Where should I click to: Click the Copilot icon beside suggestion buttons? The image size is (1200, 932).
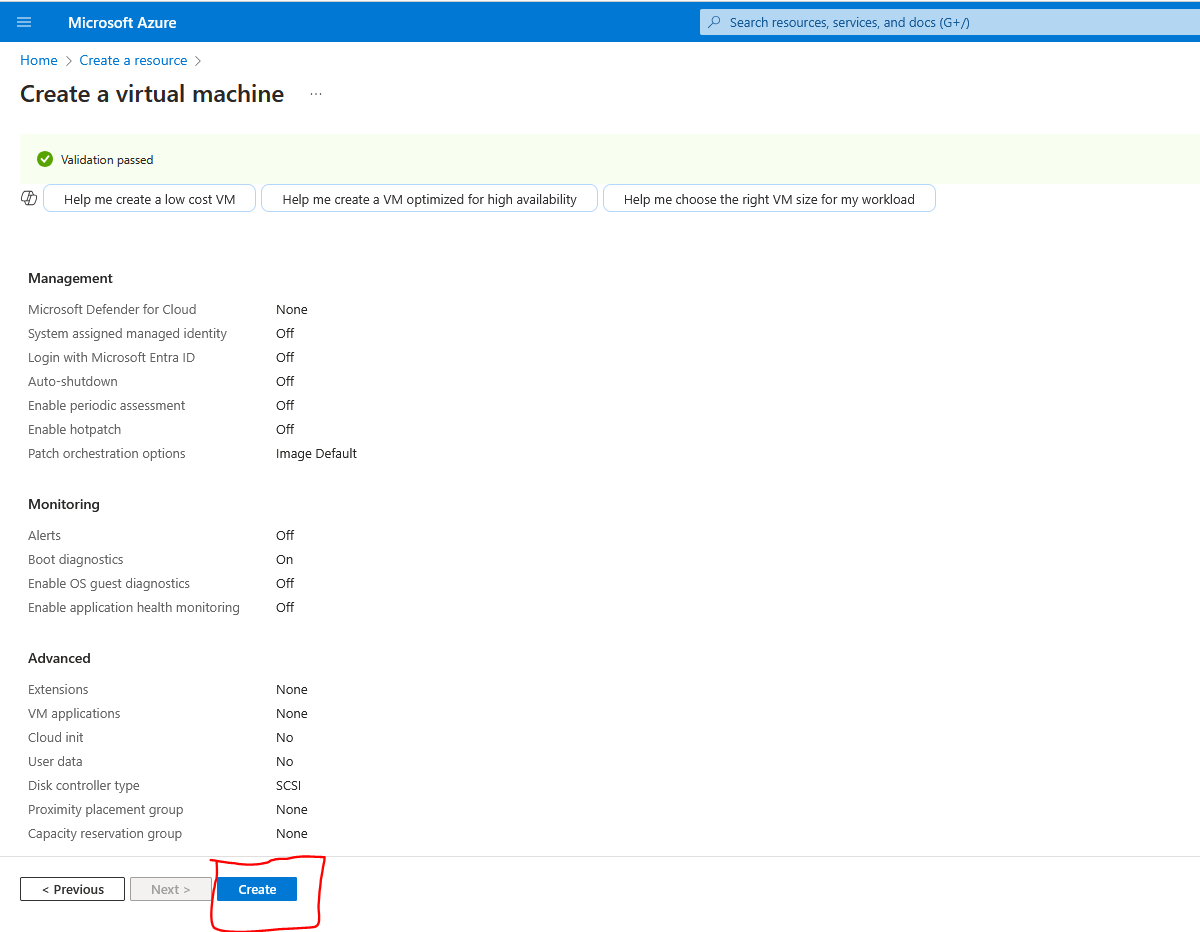tap(29, 198)
